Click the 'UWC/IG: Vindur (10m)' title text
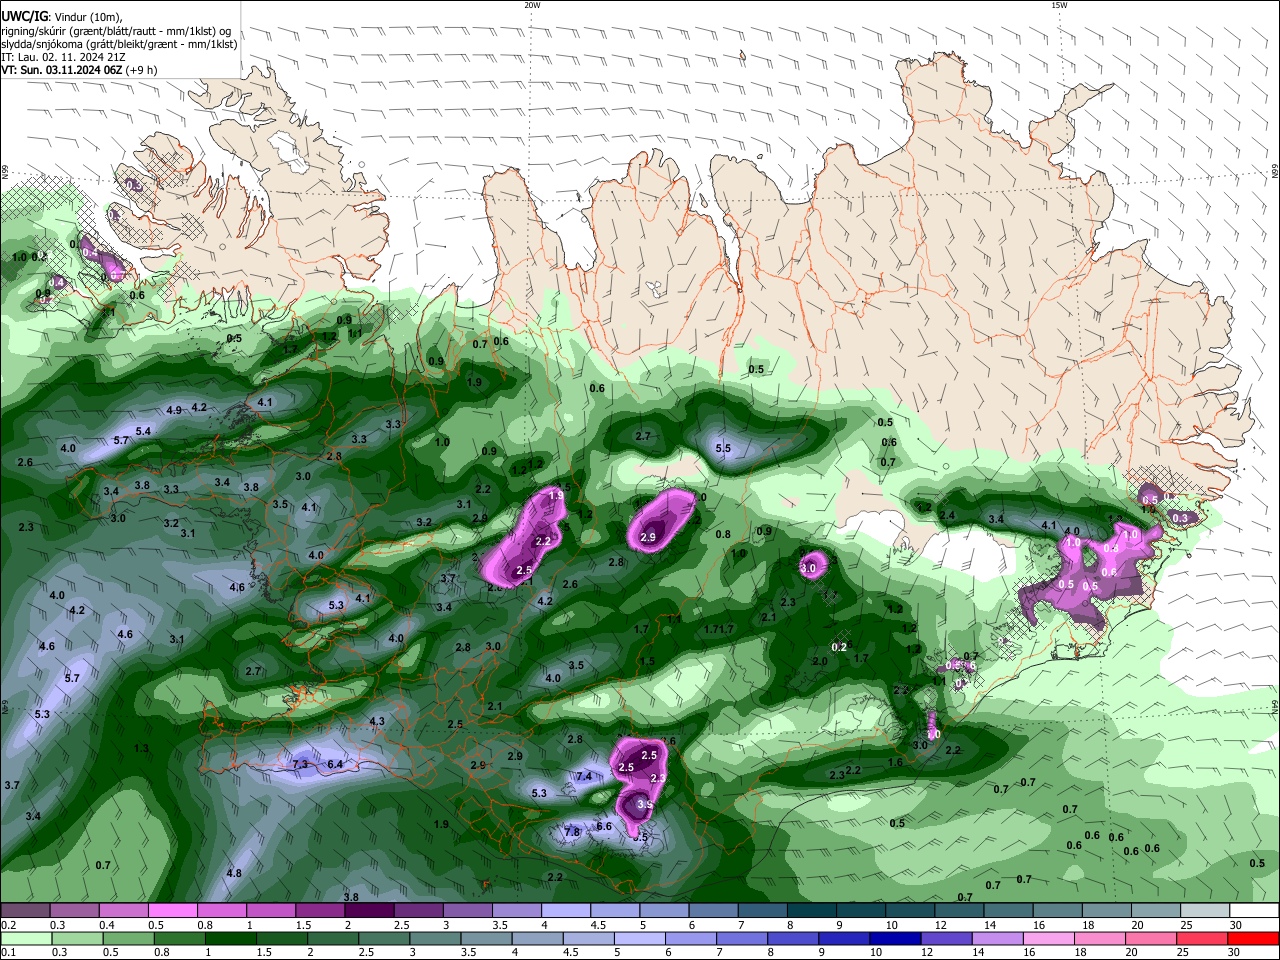 coord(61,16)
